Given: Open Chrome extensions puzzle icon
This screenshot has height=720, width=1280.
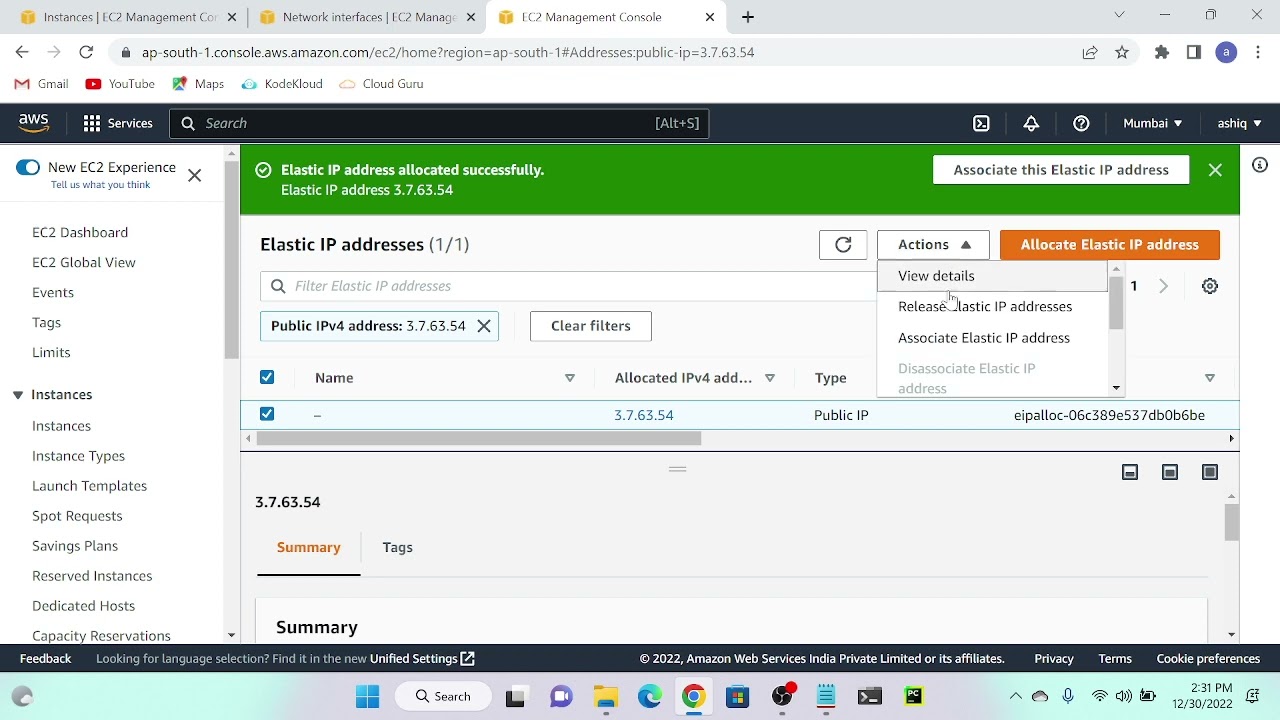Looking at the screenshot, I should 1162,52.
